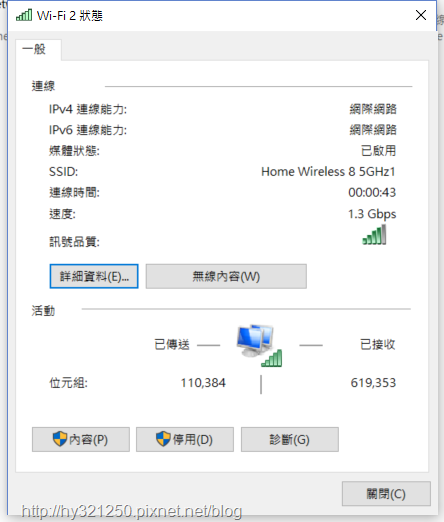Image resolution: width=444 pixels, height=522 pixels.
Task: Disable the adapter with 停用(D)
Action: [185, 439]
